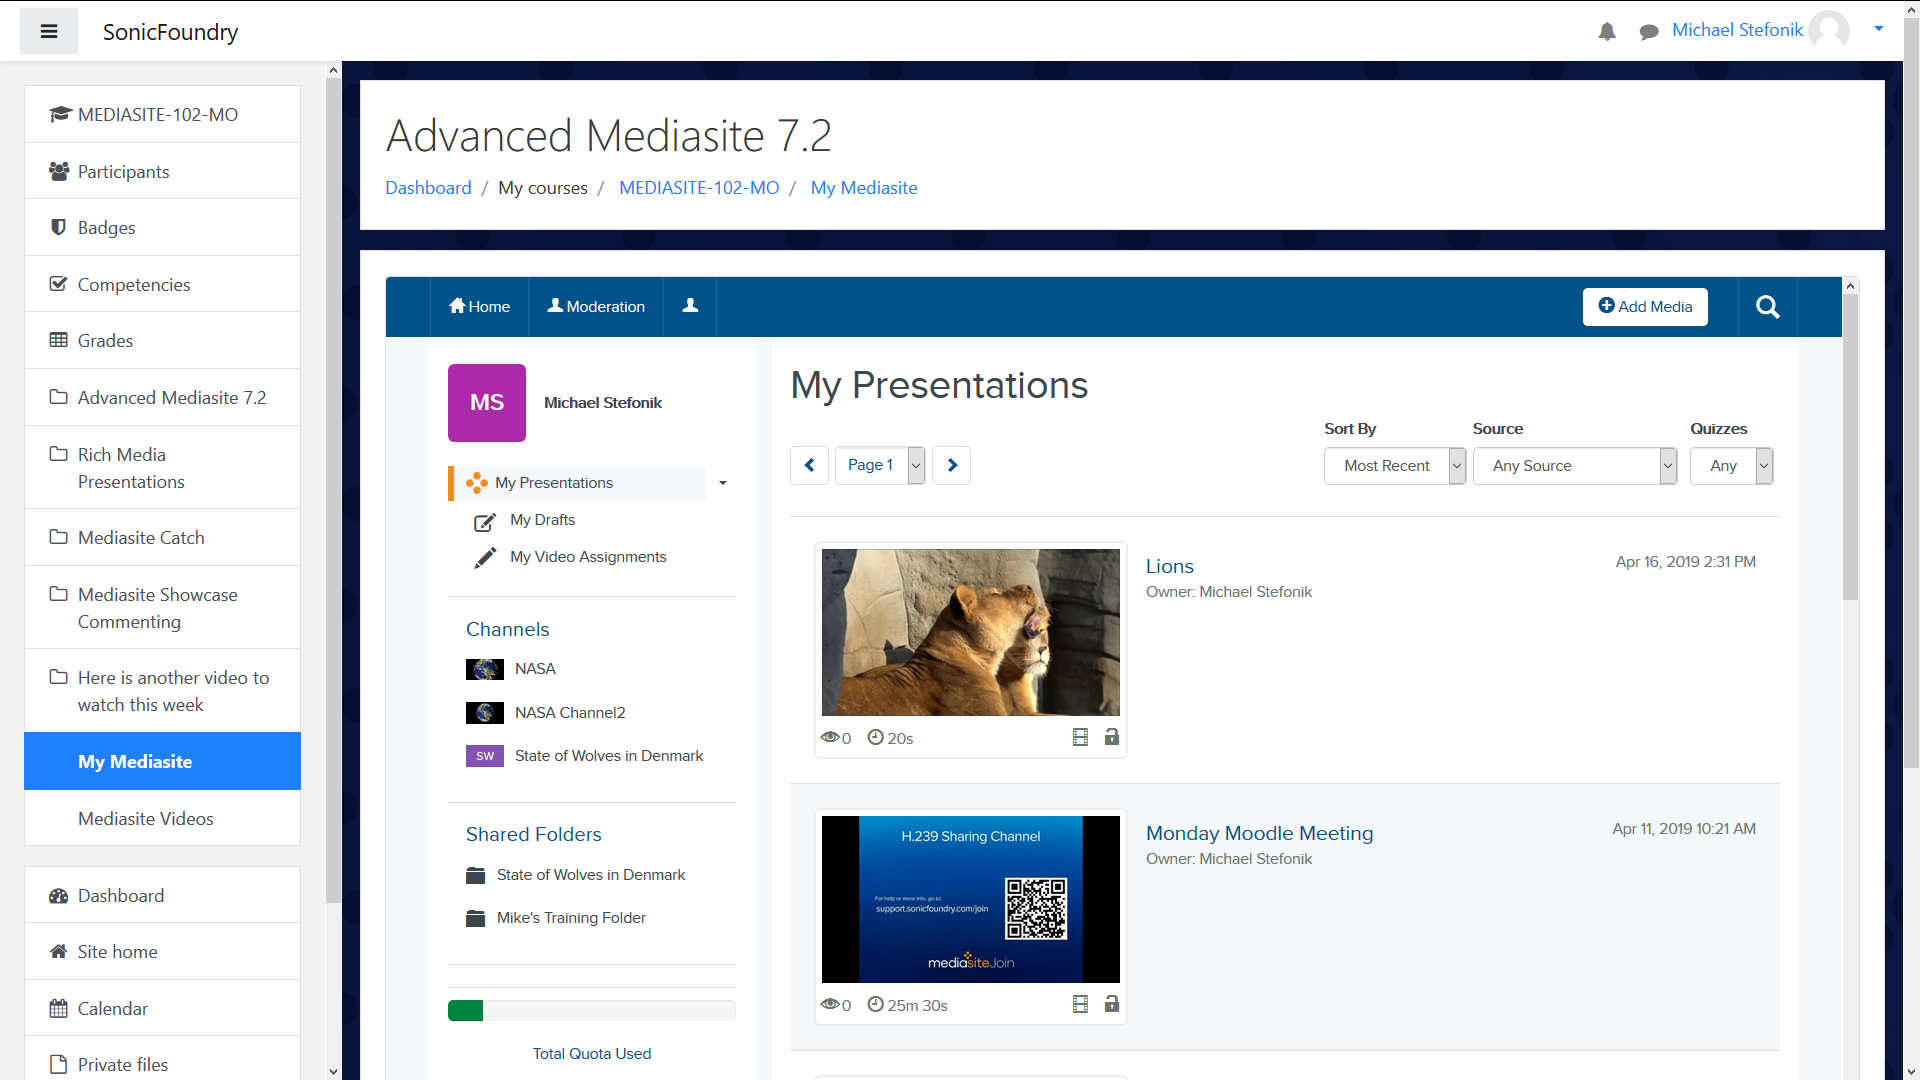Screen dimensions: 1920x1080
Task: Open the Any Source dropdown
Action: pos(1575,466)
